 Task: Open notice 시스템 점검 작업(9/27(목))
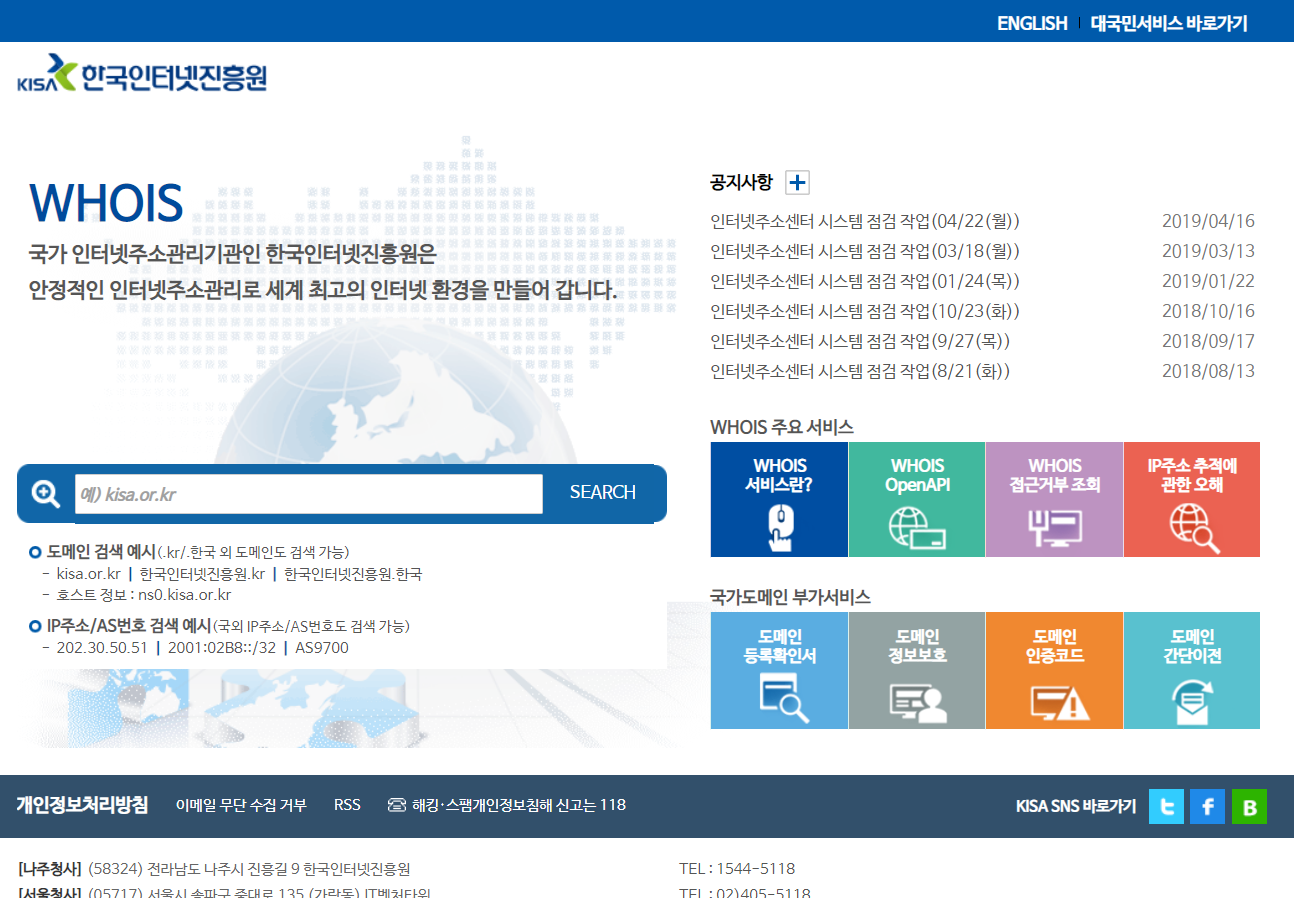860,341
